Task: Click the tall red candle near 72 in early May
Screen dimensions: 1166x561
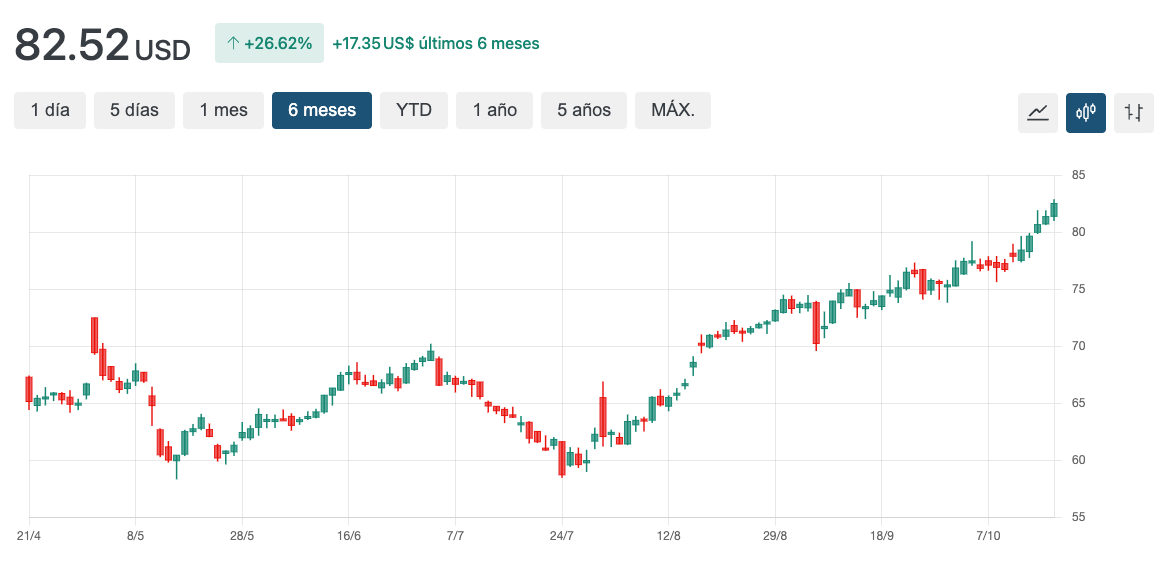Action: pos(94,335)
